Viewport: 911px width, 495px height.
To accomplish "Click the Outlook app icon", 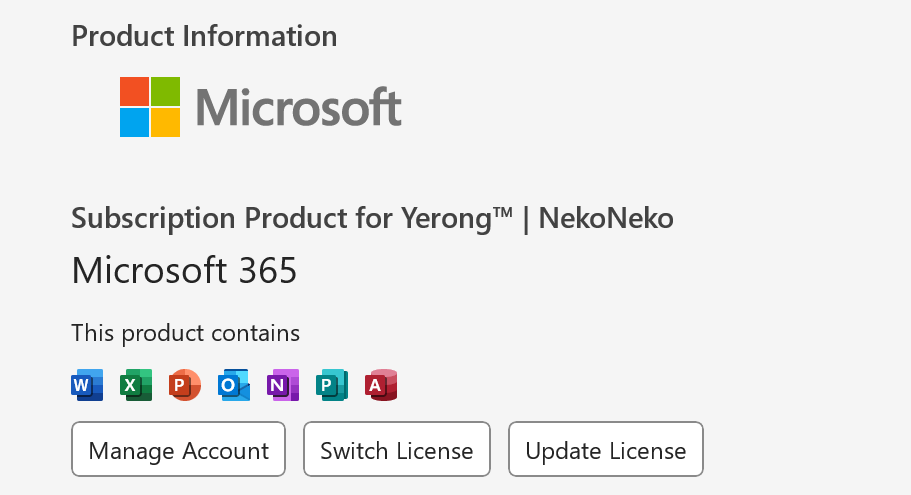I will pos(234,385).
